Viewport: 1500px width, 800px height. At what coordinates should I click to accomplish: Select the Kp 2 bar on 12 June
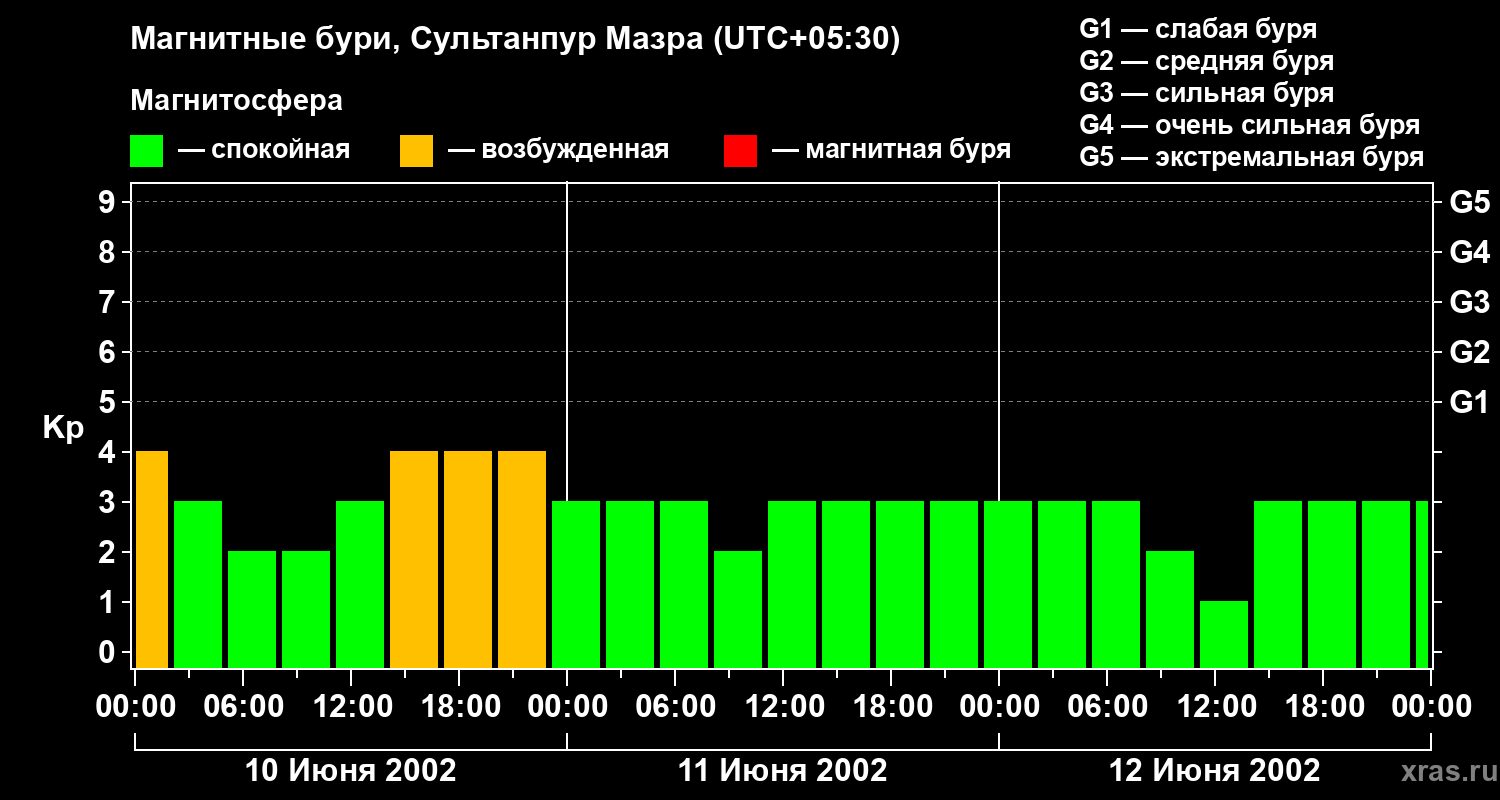click(1170, 609)
